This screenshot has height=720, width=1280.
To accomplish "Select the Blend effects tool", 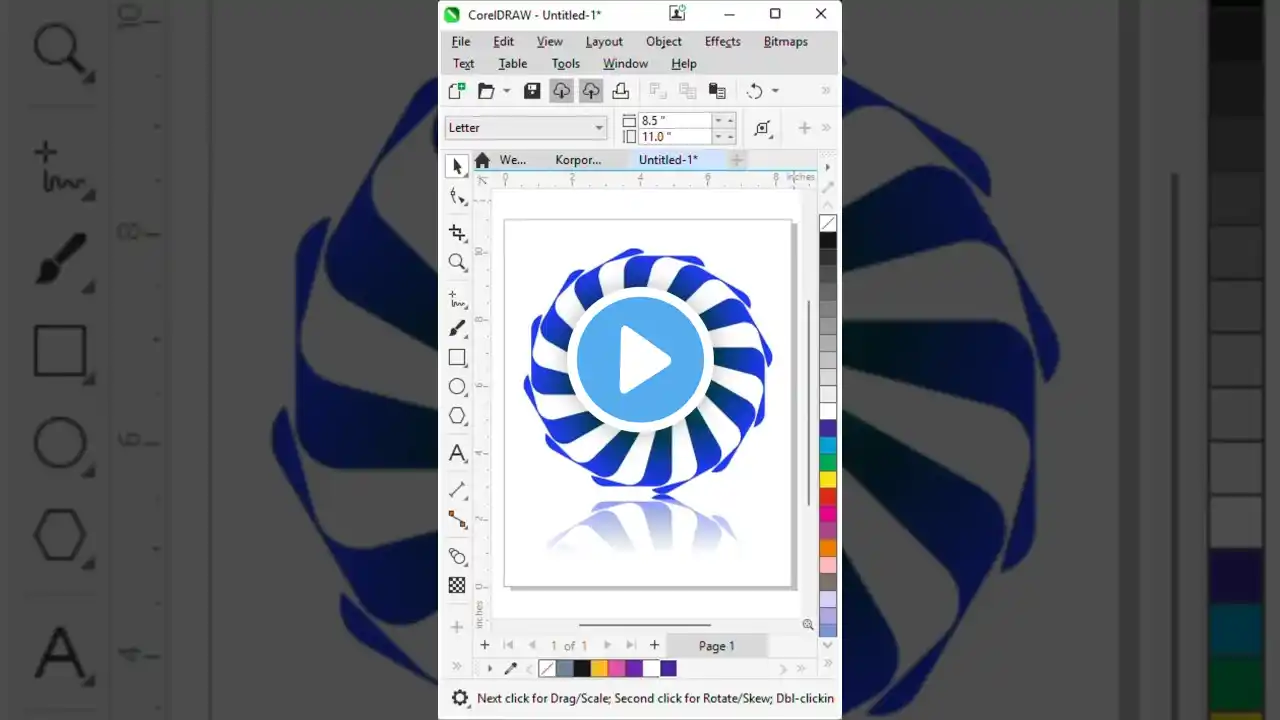I will (458, 556).
